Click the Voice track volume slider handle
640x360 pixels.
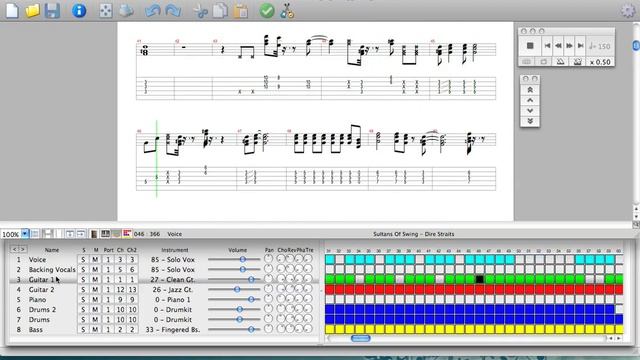tap(242, 259)
